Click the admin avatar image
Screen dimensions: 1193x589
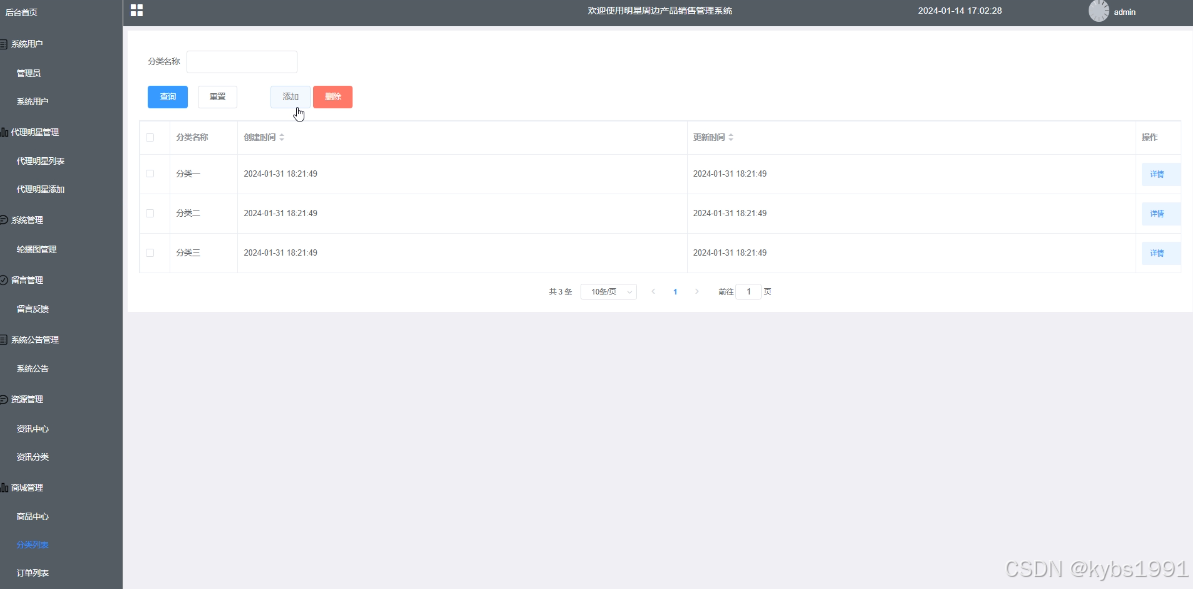click(x=1099, y=11)
